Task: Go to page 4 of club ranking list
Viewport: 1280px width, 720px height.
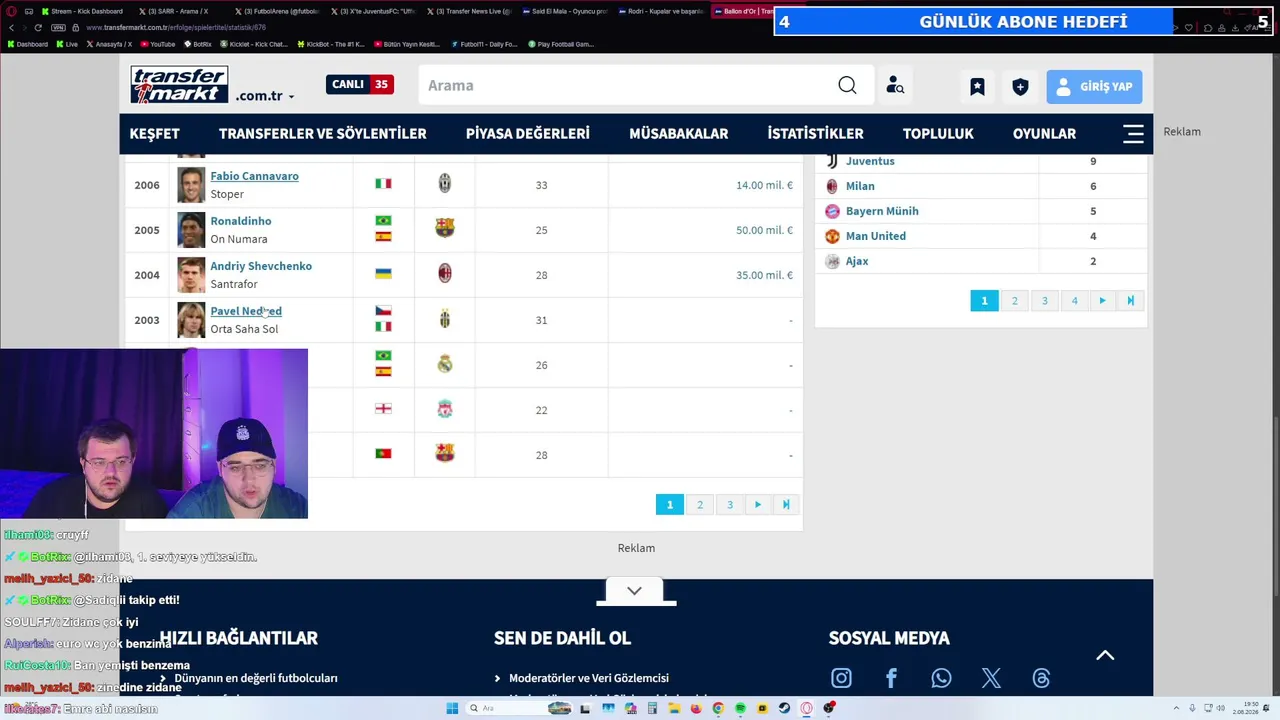Action: click(1075, 301)
